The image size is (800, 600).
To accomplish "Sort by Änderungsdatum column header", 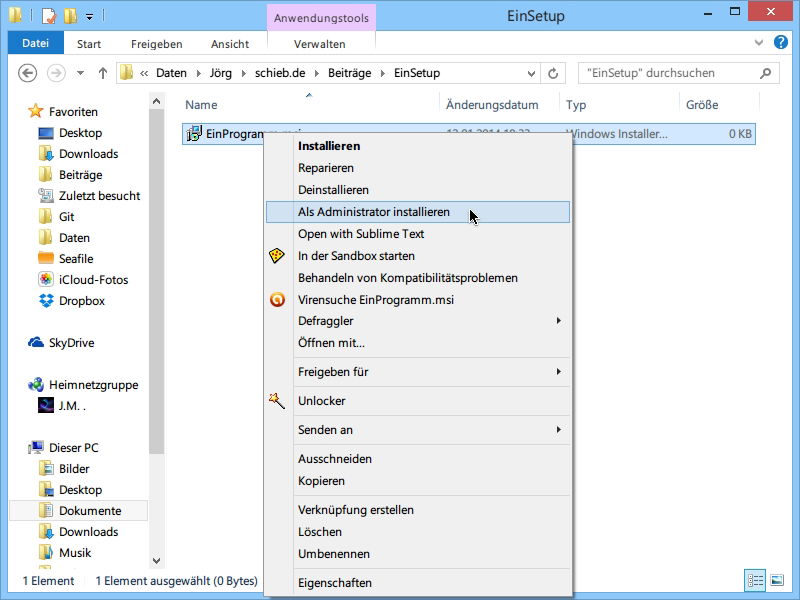I will [x=499, y=105].
